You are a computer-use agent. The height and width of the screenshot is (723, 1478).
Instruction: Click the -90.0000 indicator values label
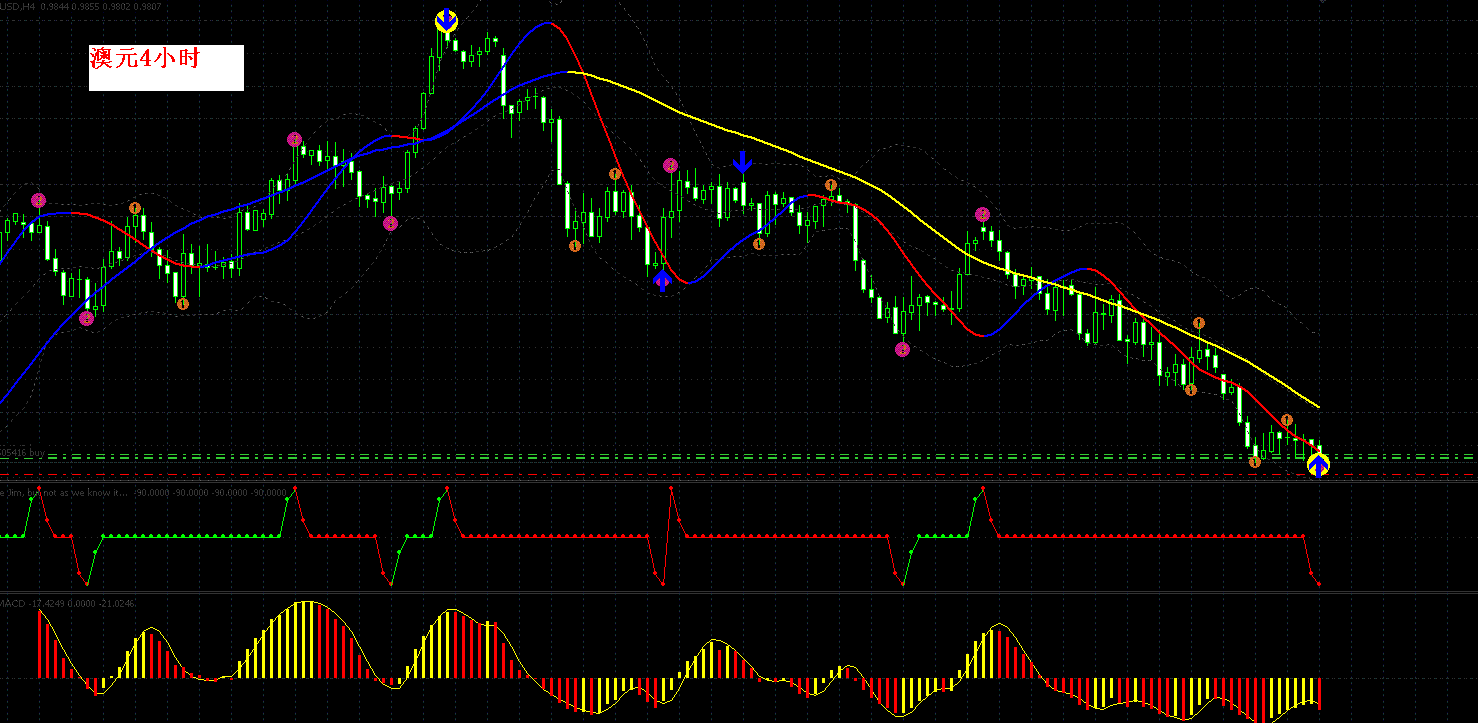coord(211,493)
